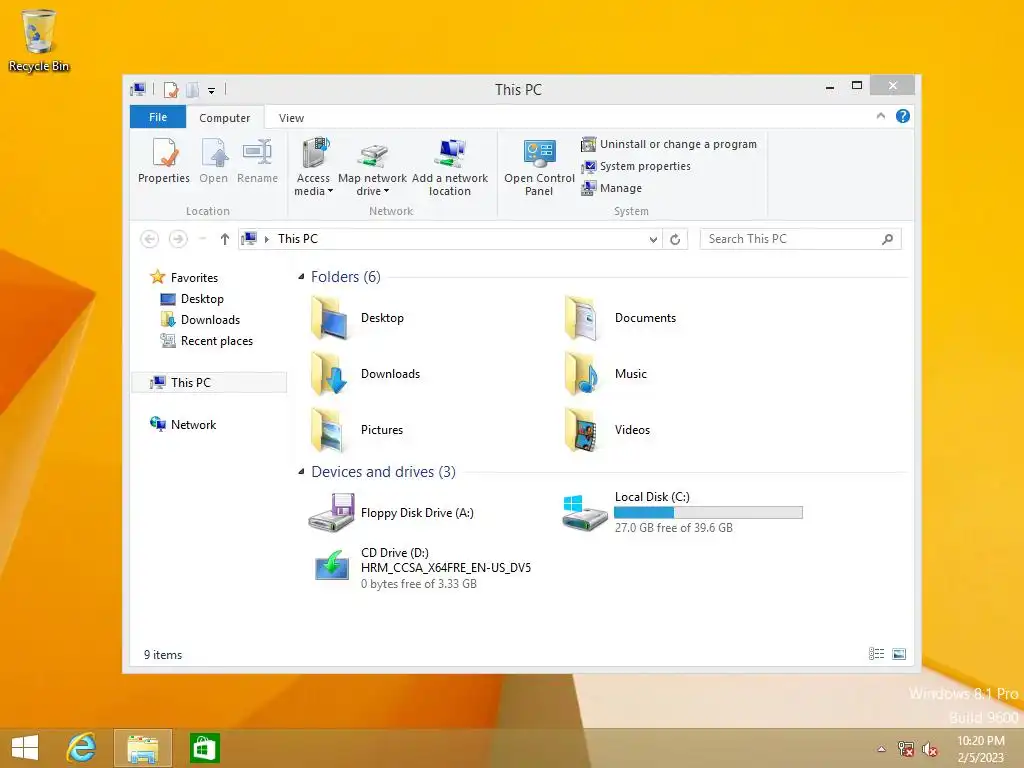Show hidden tray icons arrow

[882, 748]
